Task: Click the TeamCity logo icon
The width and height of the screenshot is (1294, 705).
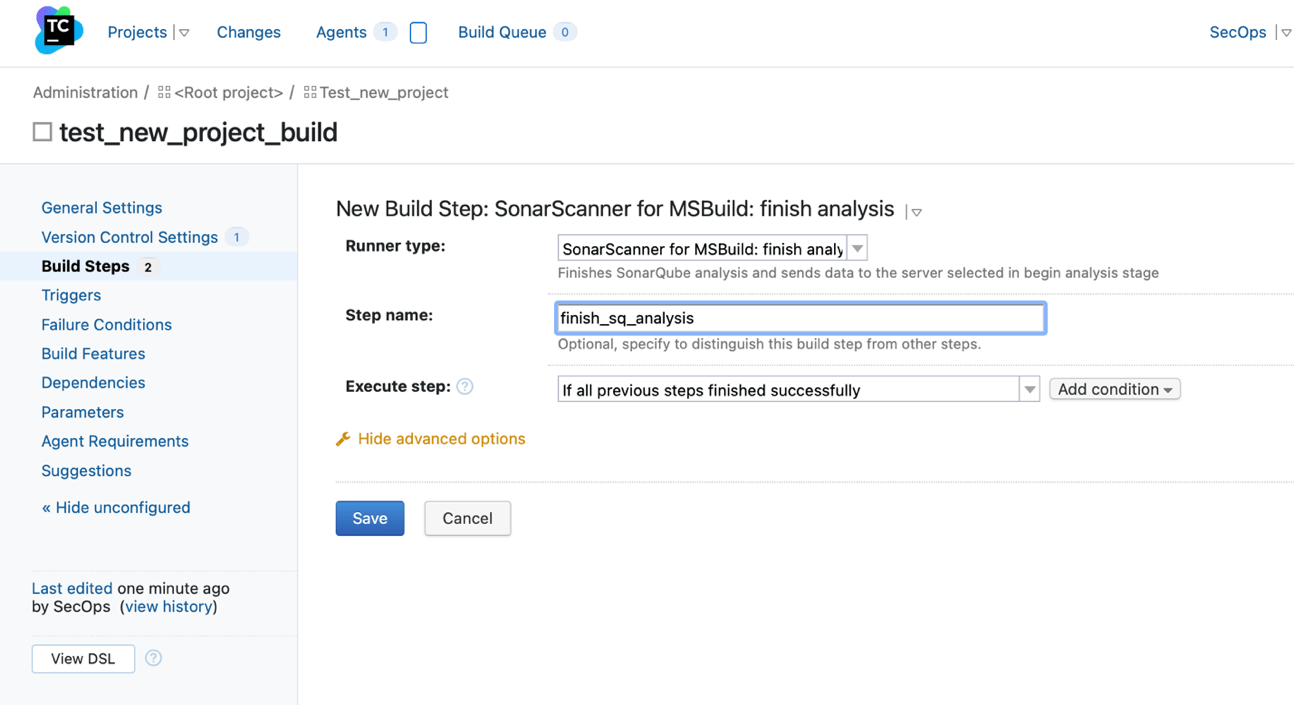Action: 59,31
